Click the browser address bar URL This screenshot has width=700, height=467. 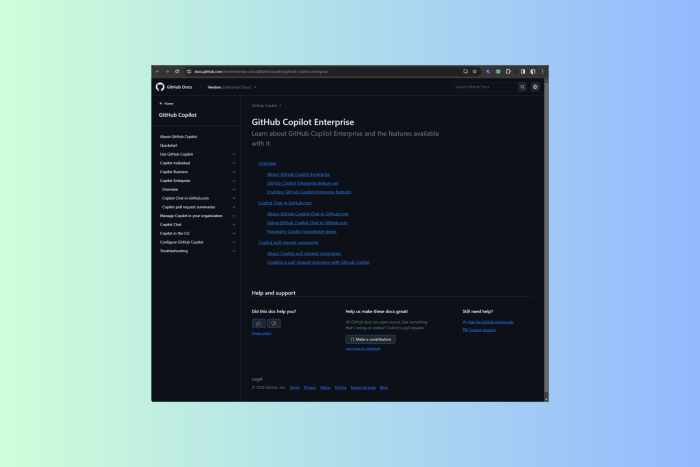pos(261,71)
